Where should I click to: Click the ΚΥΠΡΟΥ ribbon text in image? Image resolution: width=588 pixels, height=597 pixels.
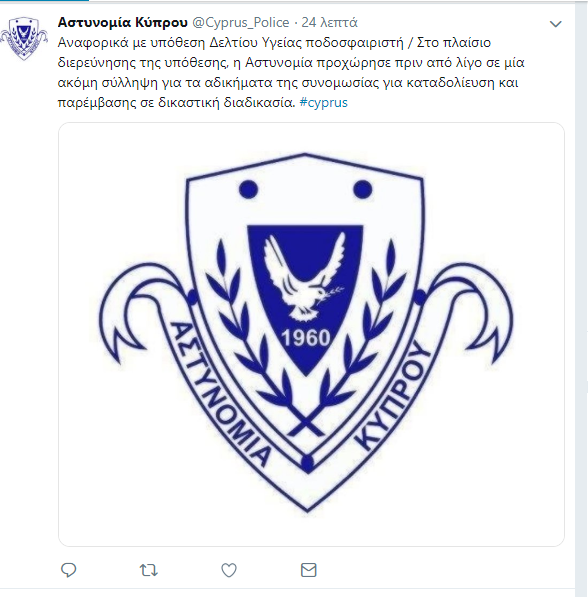(x=394, y=397)
